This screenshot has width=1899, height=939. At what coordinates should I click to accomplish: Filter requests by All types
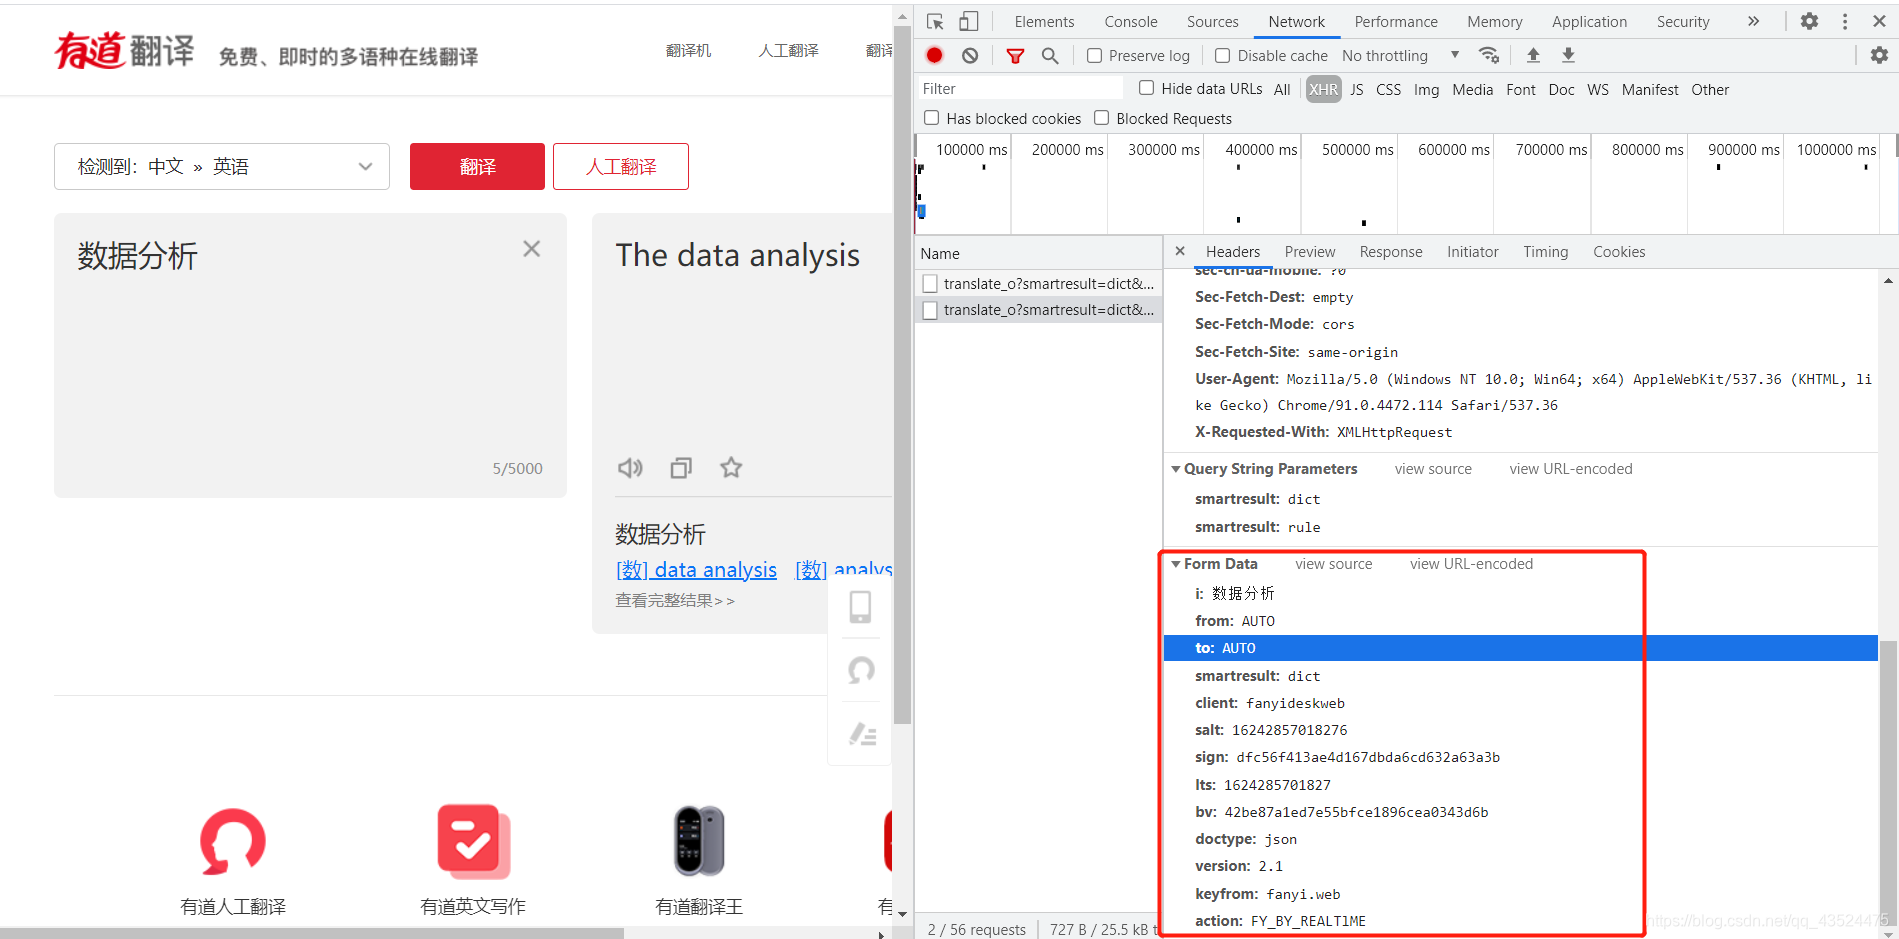1282,89
